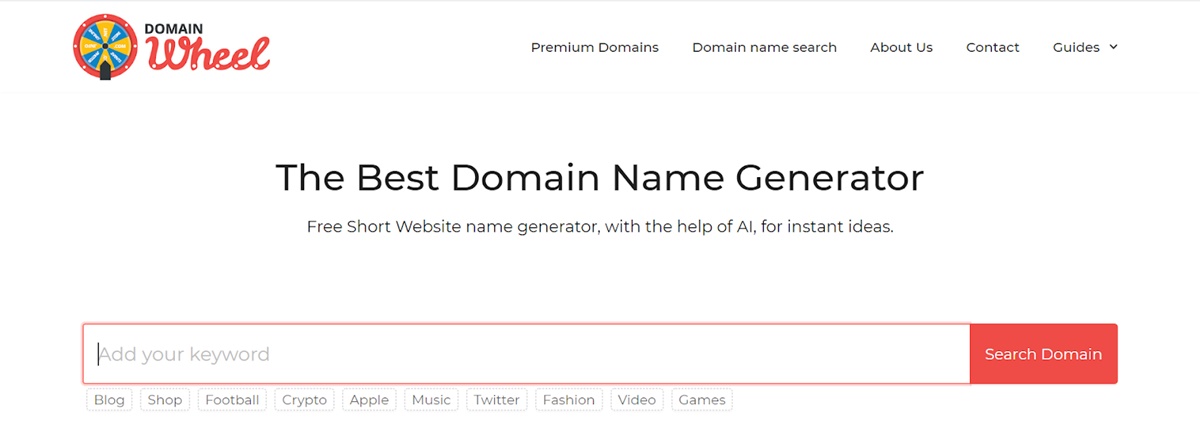The image size is (1200, 446).
Task: Select the Twitter keyword suggestion
Action: point(496,400)
